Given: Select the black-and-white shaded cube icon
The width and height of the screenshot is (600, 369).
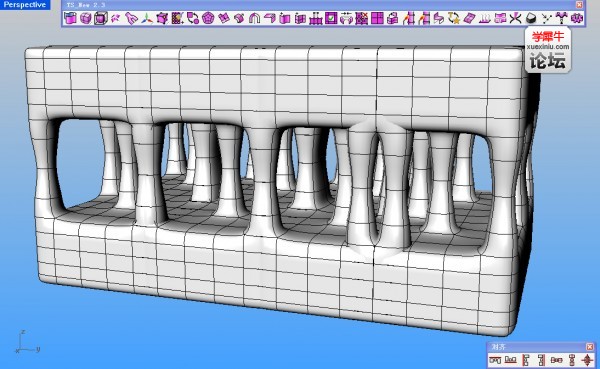Looking at the screenshot, I should (531, 18).
